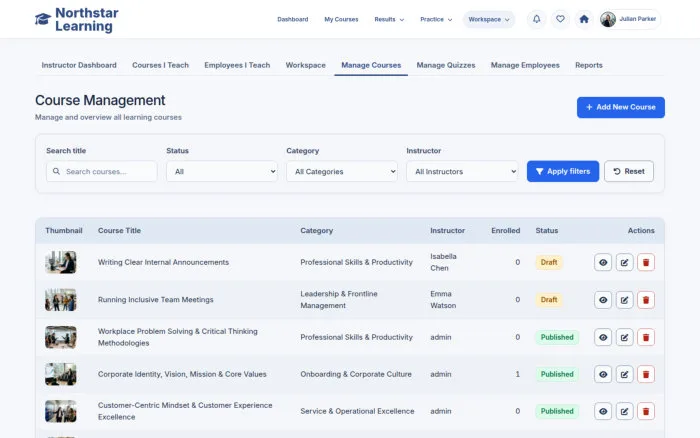
Task: Click Apply filters button
Action: click(x=563, y=171)
